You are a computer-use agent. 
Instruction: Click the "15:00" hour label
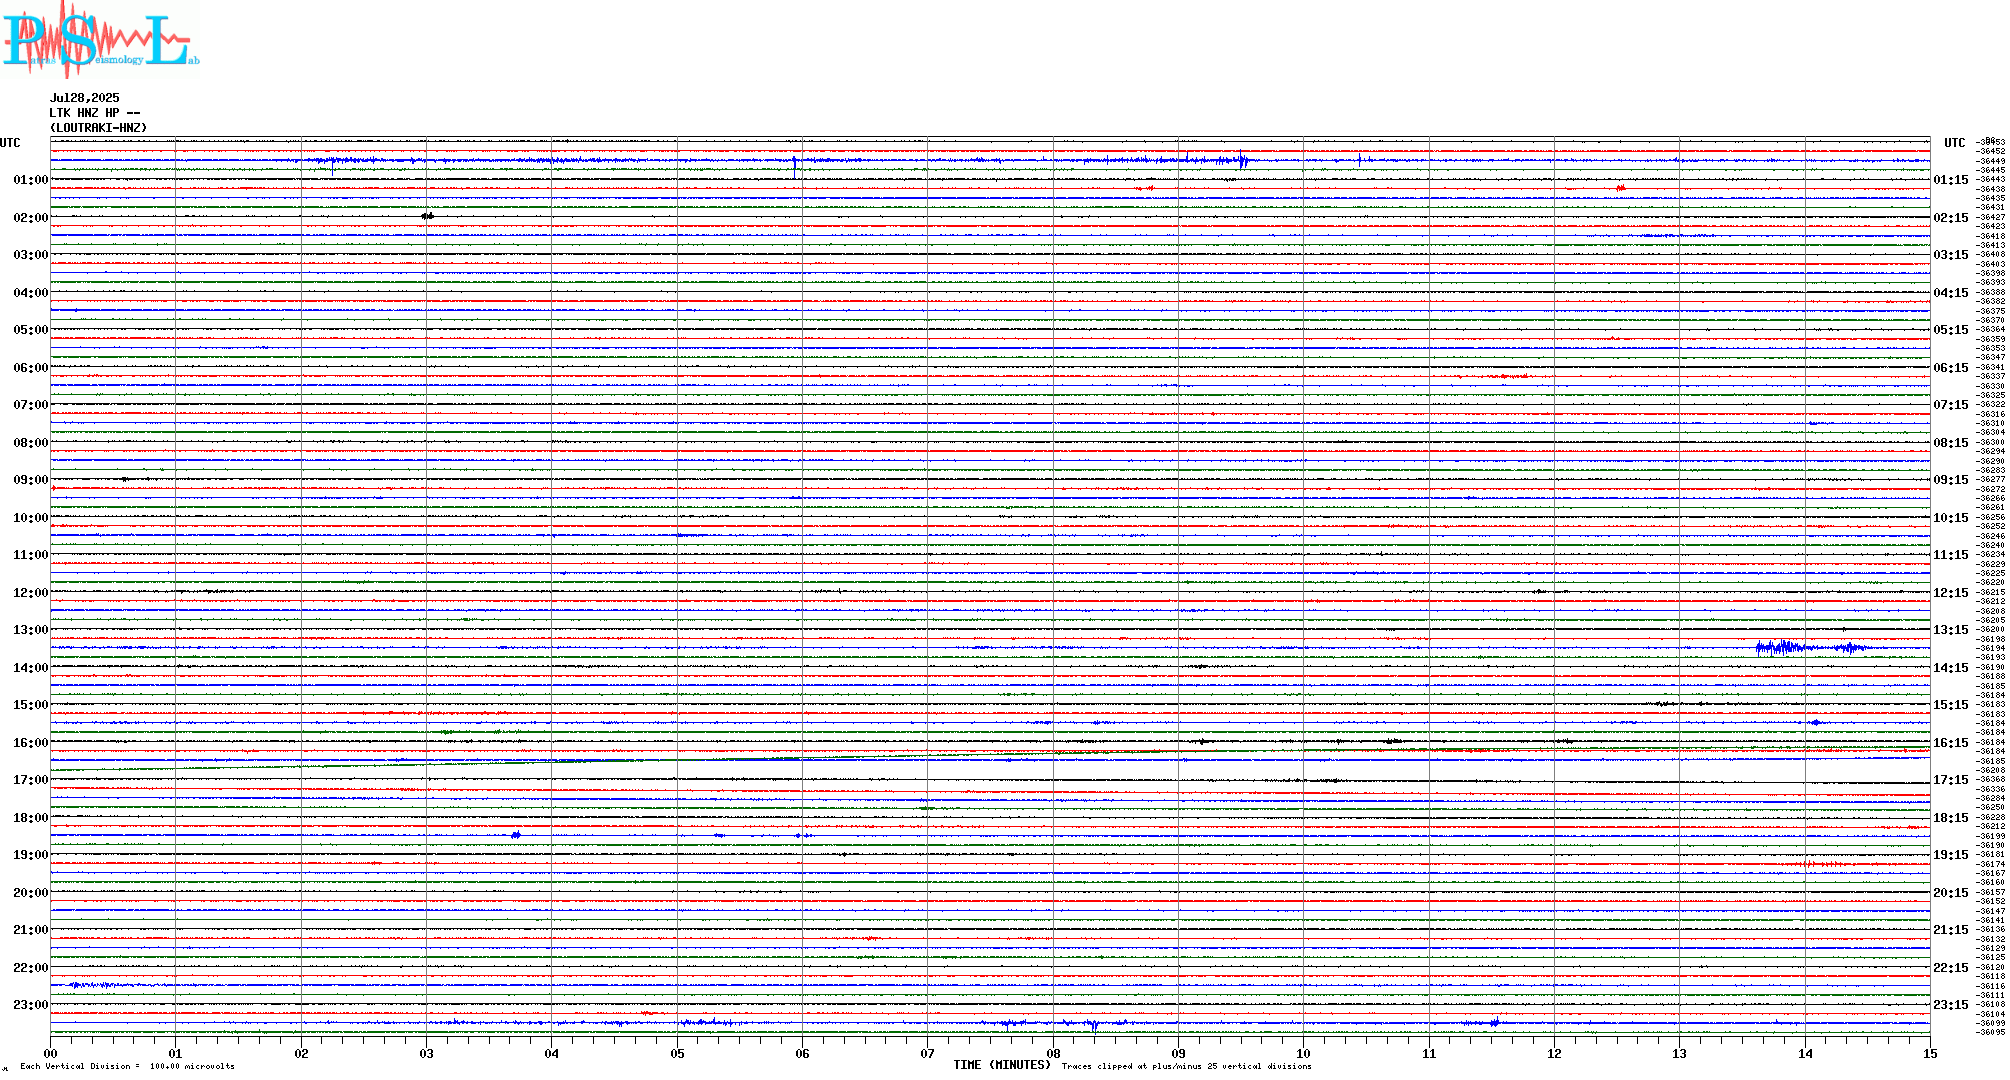(30, 705)
